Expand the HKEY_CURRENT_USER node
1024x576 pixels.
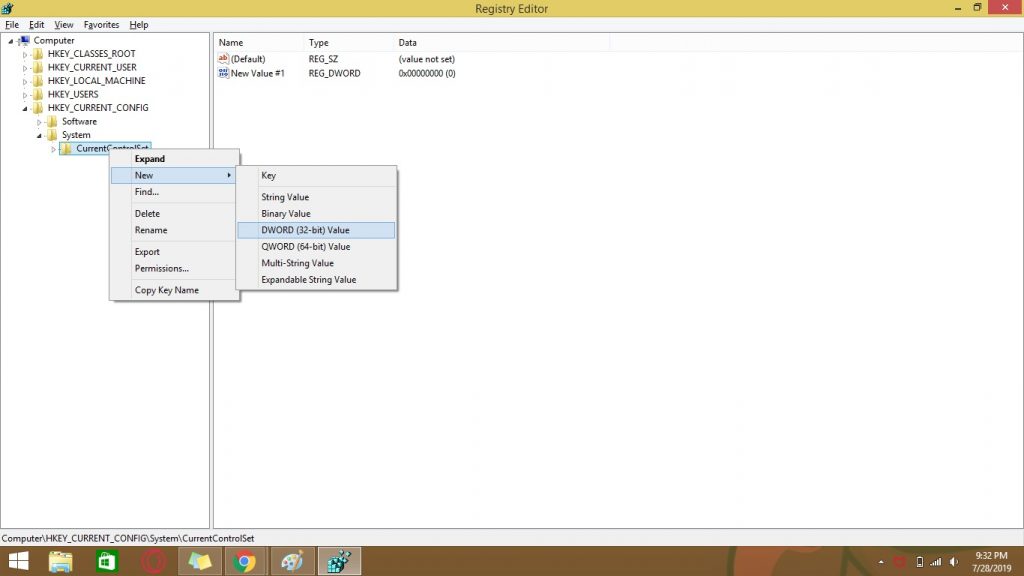tap(25, 68)
